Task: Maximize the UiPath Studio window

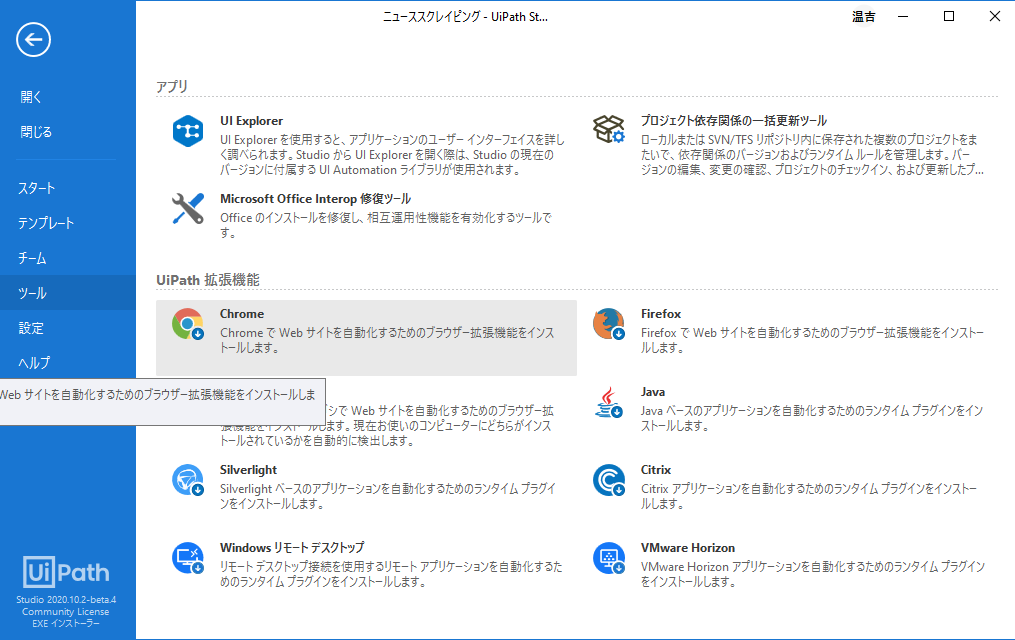Action: tap(949, 17)
